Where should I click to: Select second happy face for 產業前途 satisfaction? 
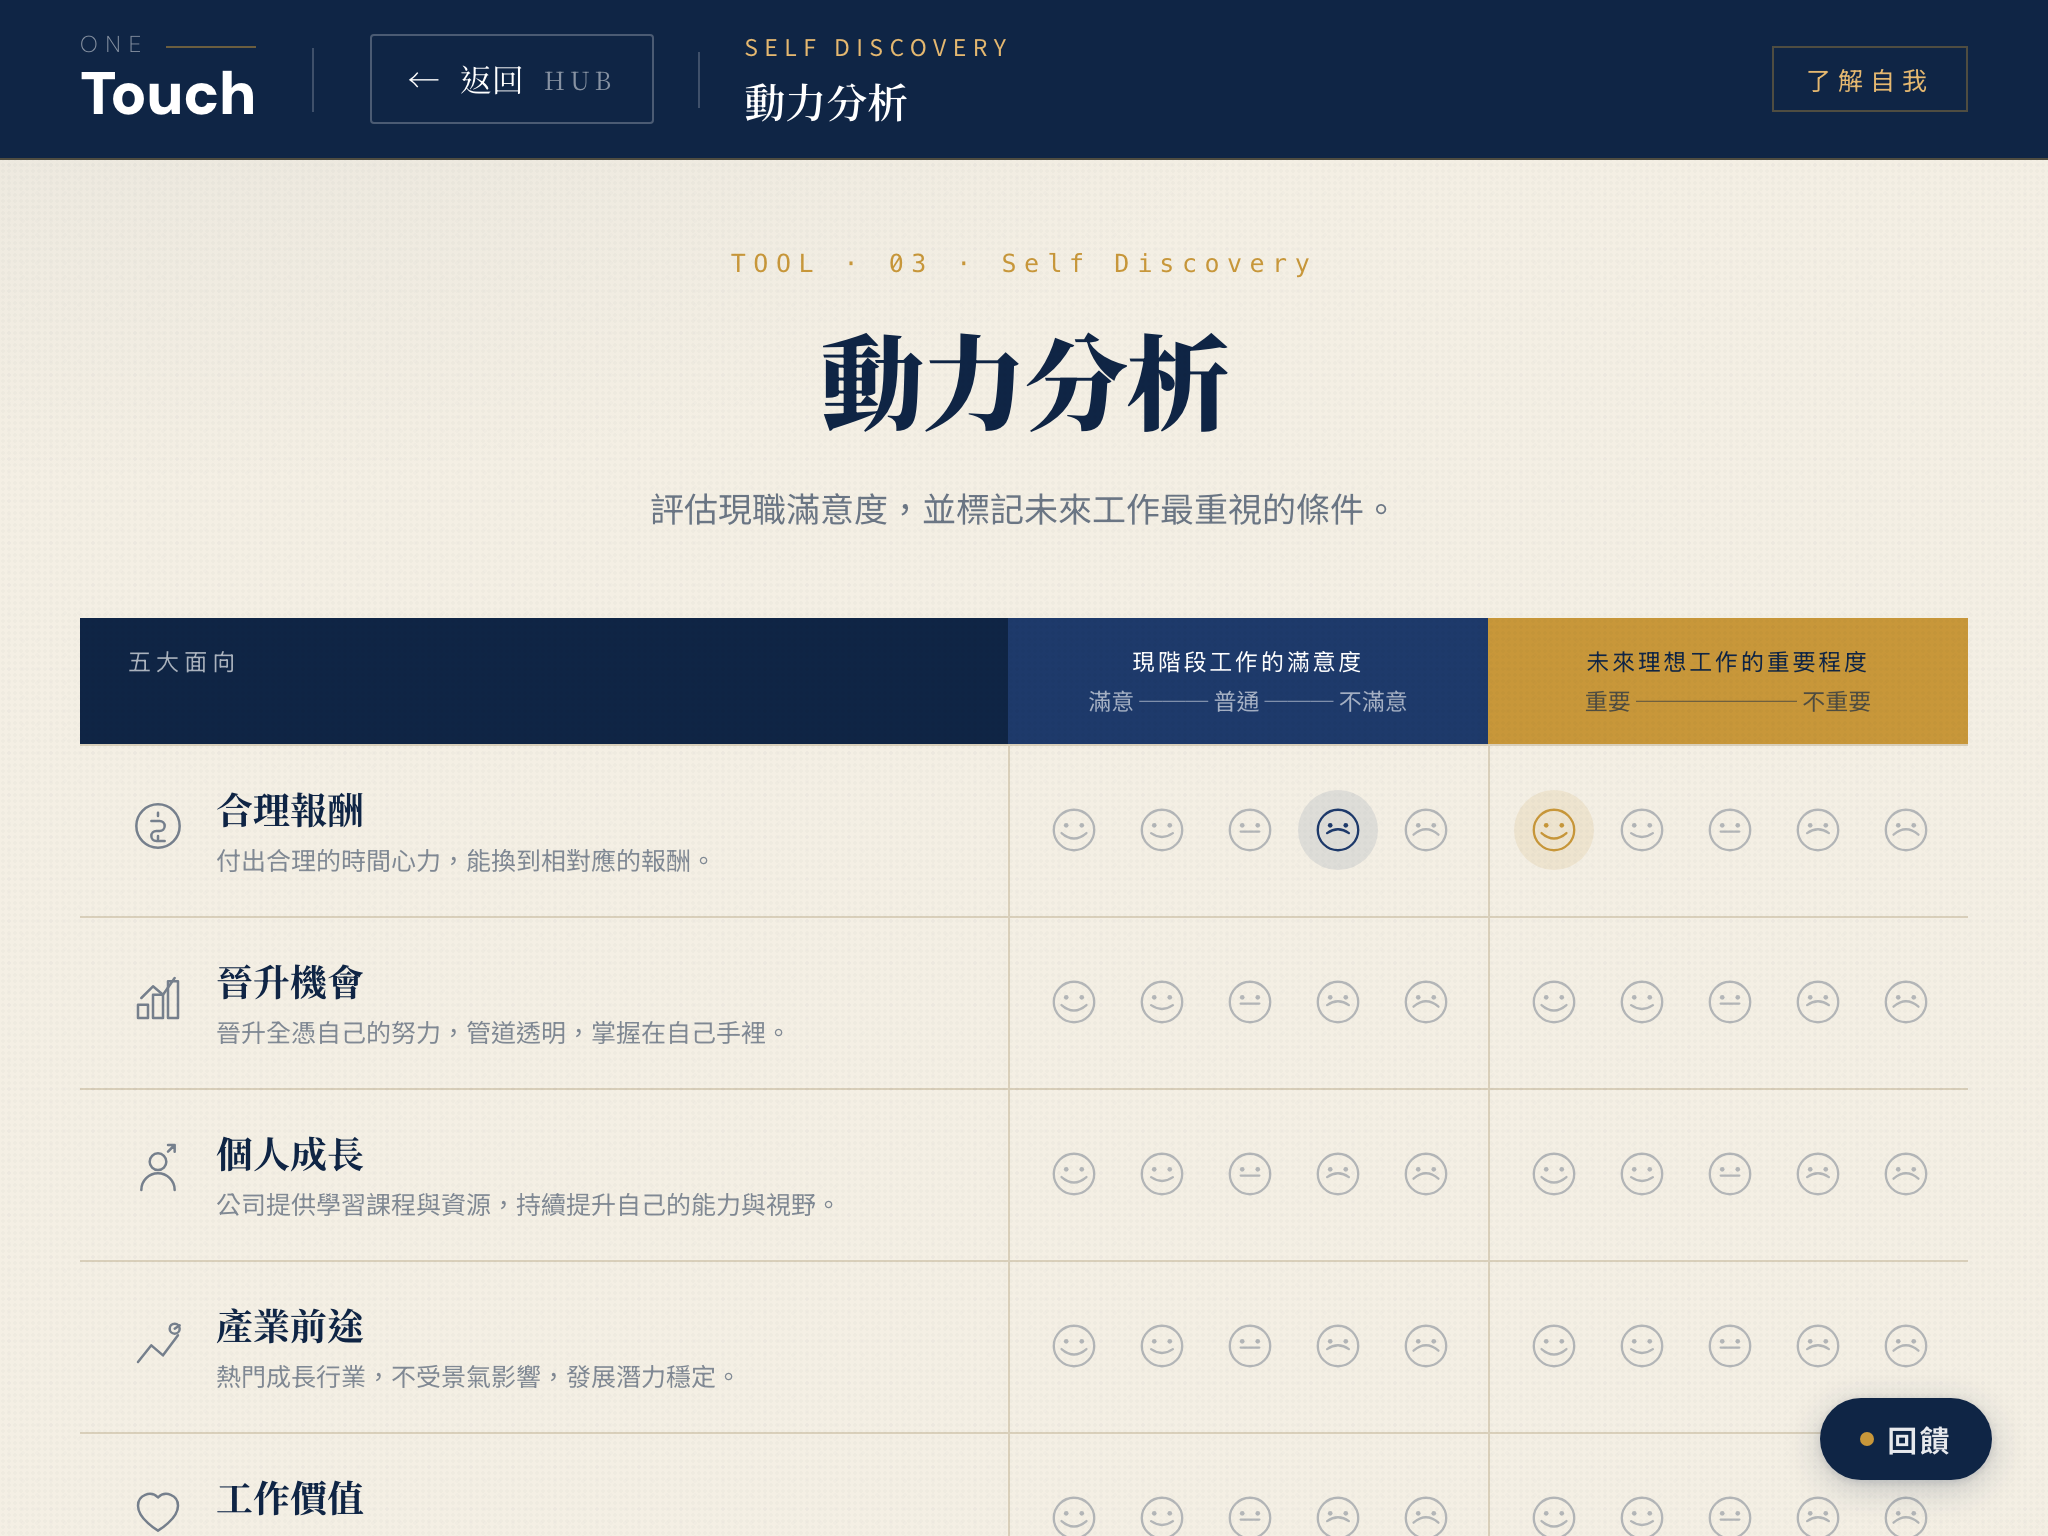pyautogui.click(x=1162, y=1346)
